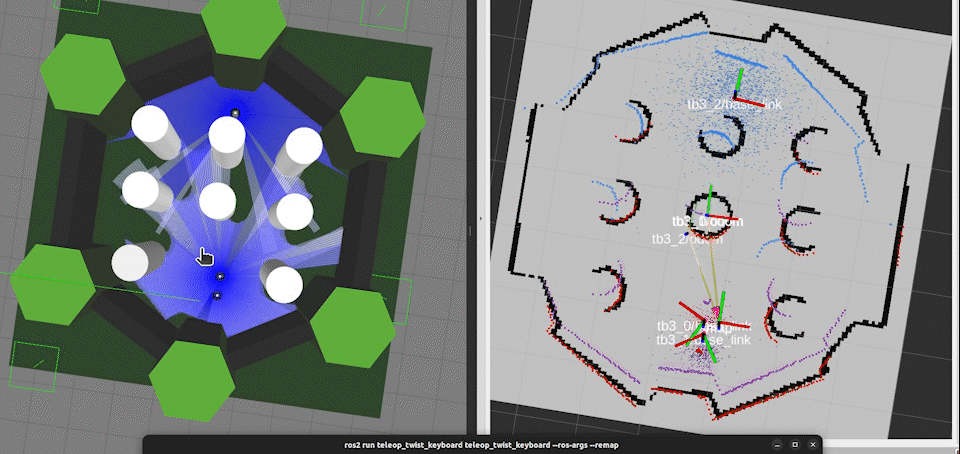Select the tb3_2/base_link frame label
Image resolution: width=960 pixels, height=454 pixels.
tap(735, 105)
